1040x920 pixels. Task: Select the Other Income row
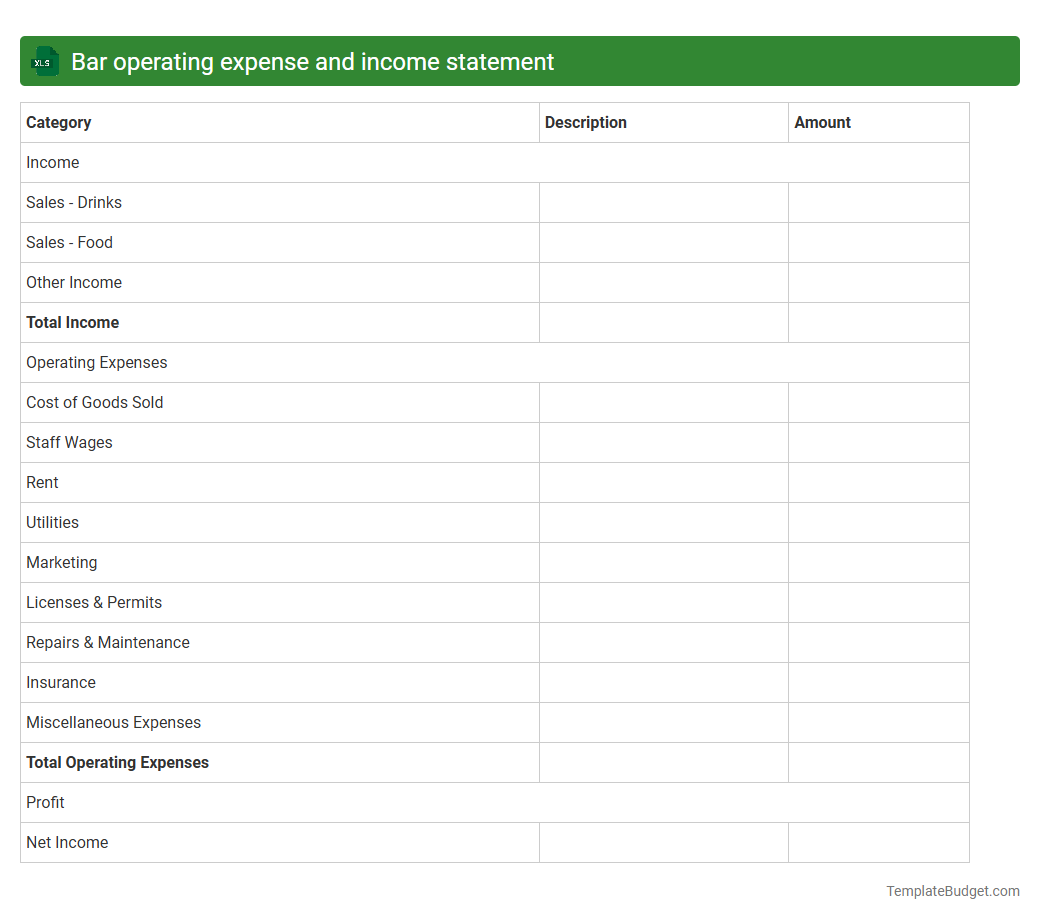[x=73, y=282]
